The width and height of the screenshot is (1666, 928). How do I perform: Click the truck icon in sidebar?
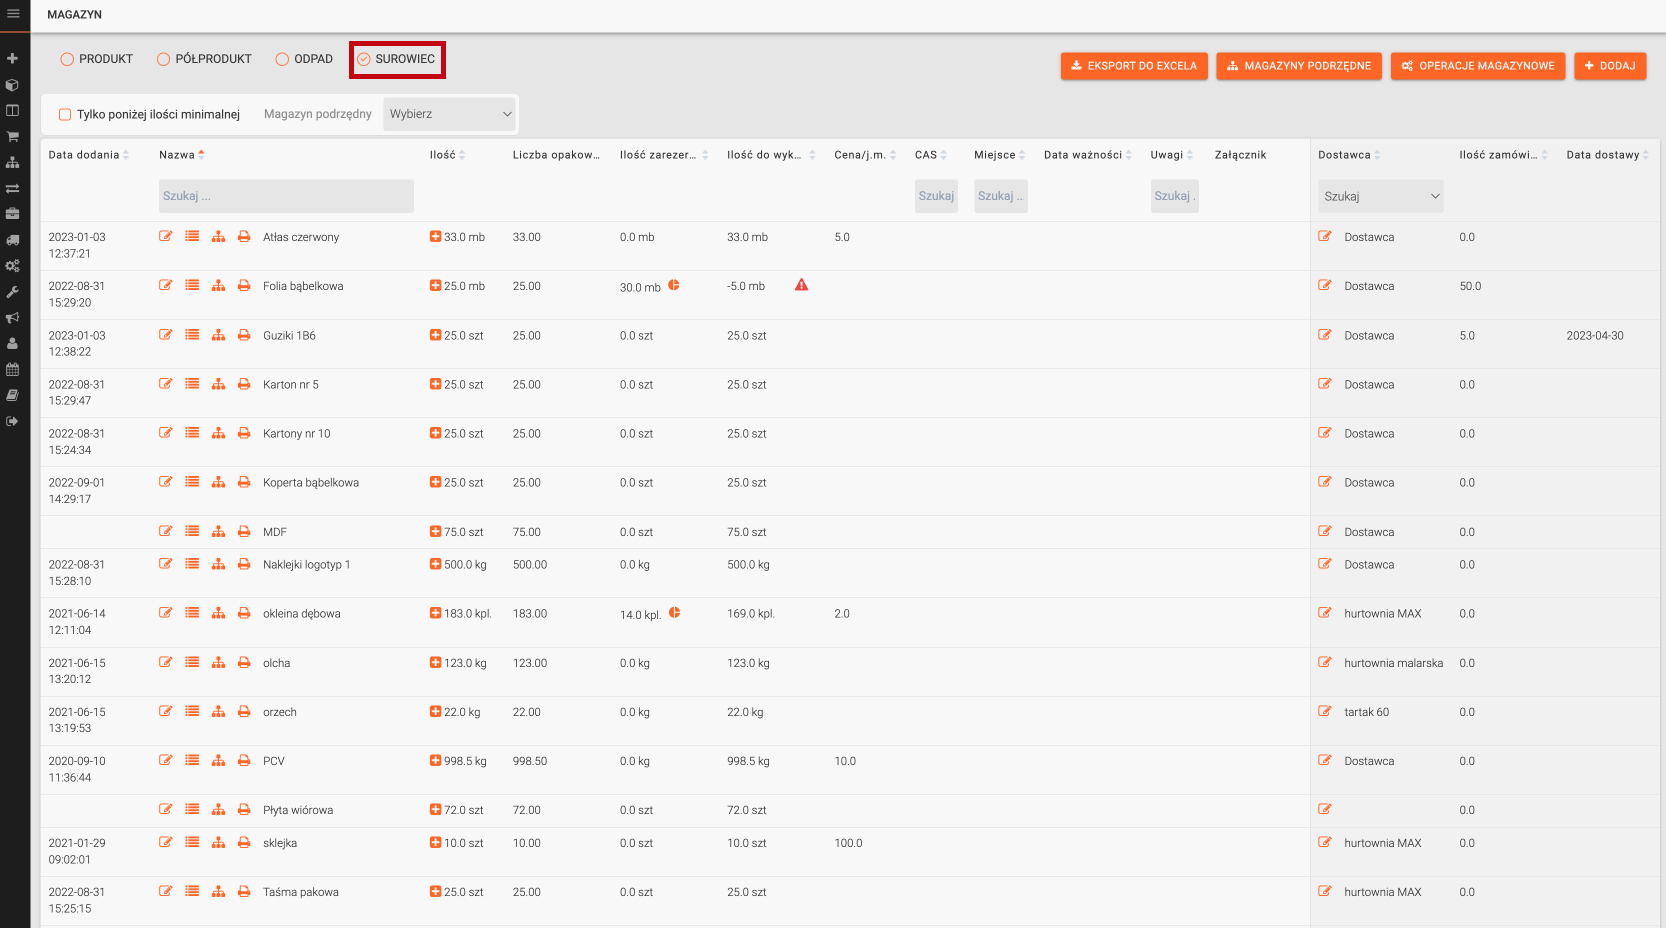pos(13,240)
